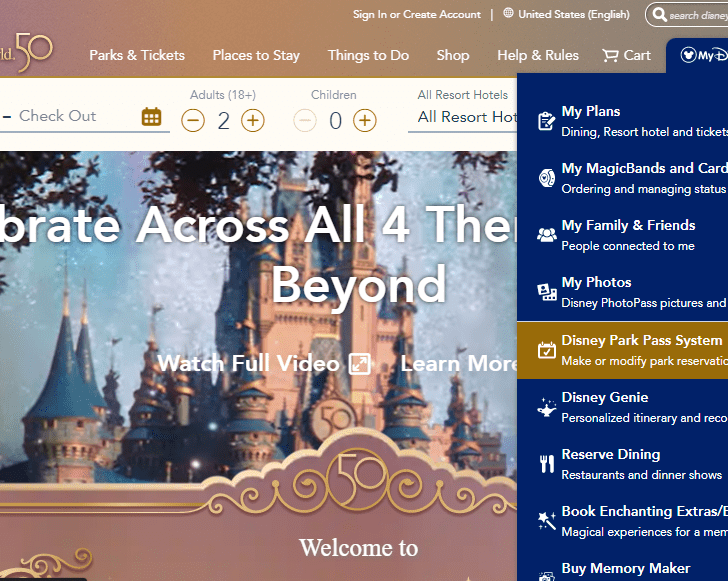This screenshot has width=728, height=581.
Task: Open Reserve Dining menu entry
Action: tap(622, 464)
